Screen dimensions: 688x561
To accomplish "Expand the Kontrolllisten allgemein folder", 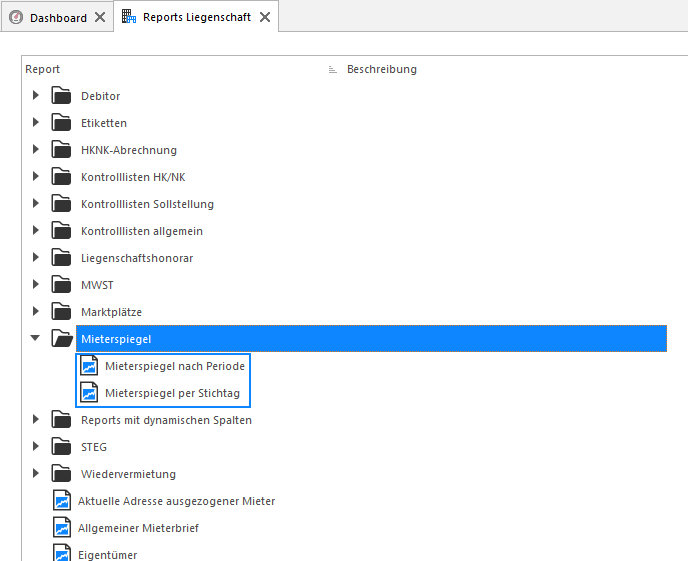I will click(x=36, y=230).
